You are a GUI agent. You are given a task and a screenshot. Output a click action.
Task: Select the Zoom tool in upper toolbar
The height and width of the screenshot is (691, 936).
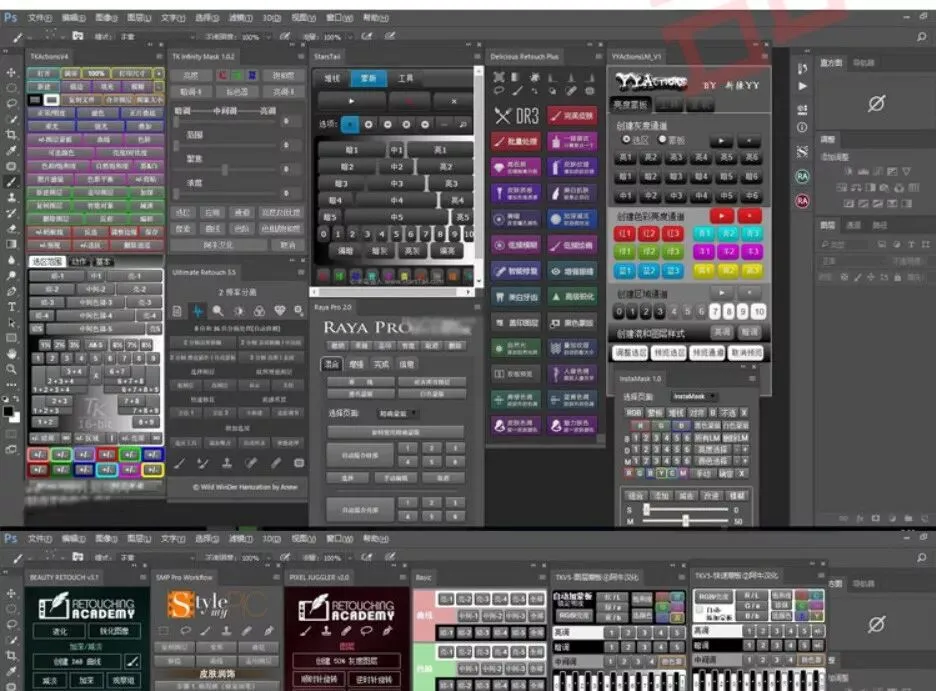click(11, 369)
